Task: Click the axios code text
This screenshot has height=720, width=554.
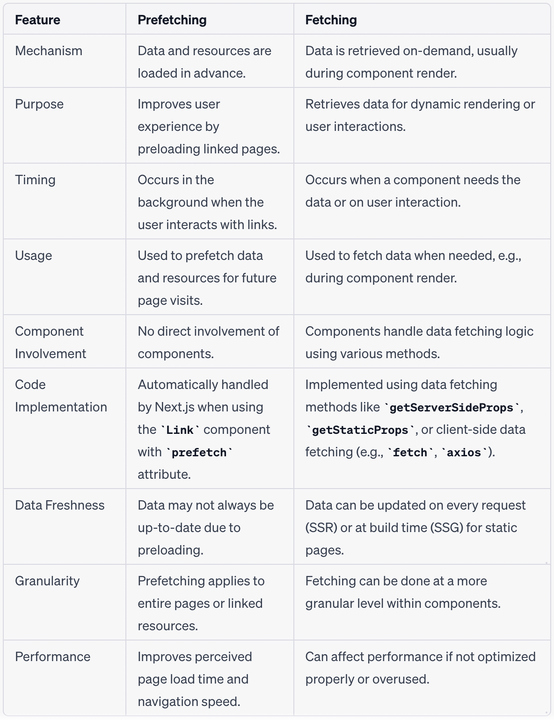Action: [464, 452]
